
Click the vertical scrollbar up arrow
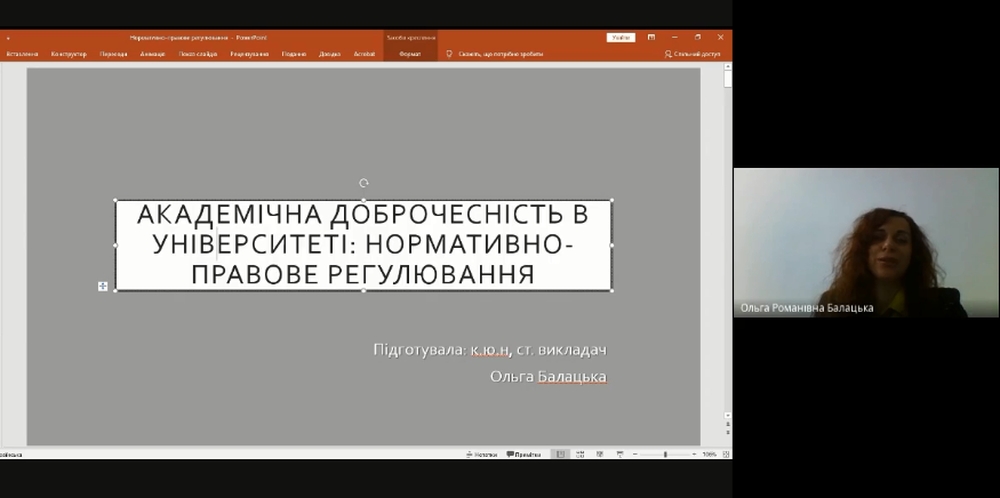(x=728, y=67)
